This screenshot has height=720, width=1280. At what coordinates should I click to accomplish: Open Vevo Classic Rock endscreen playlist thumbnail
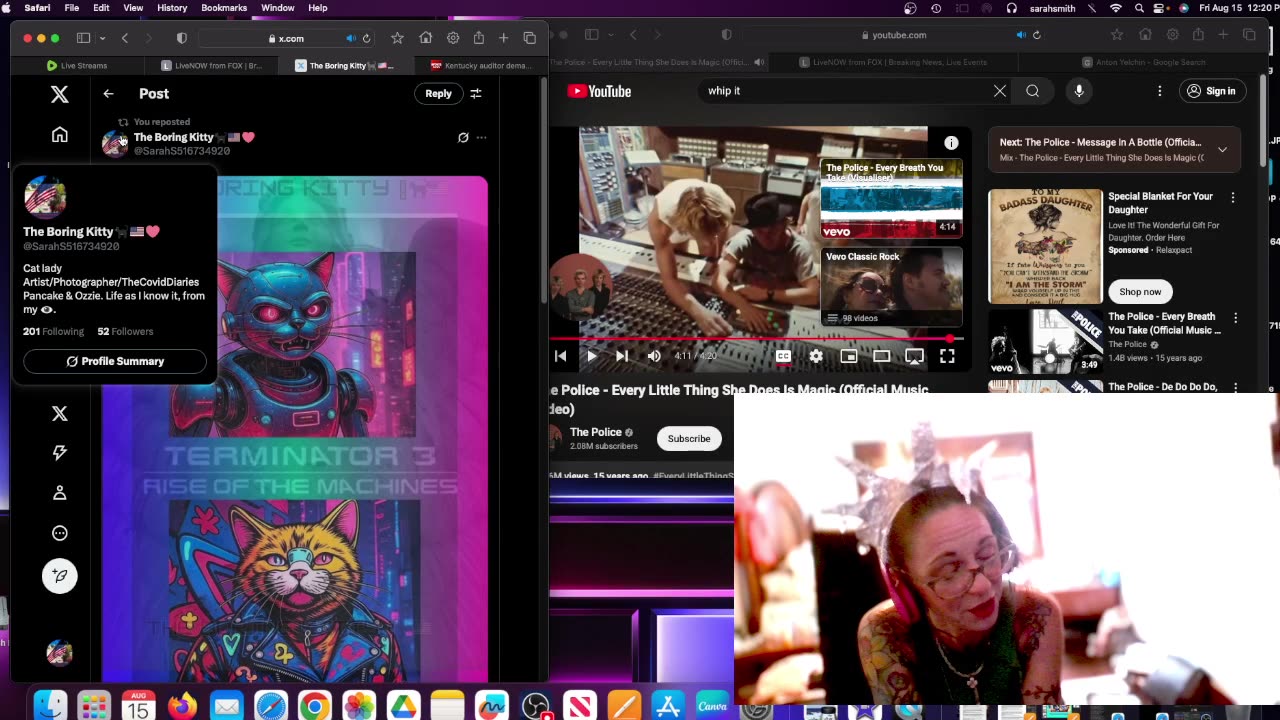(891, 287)
